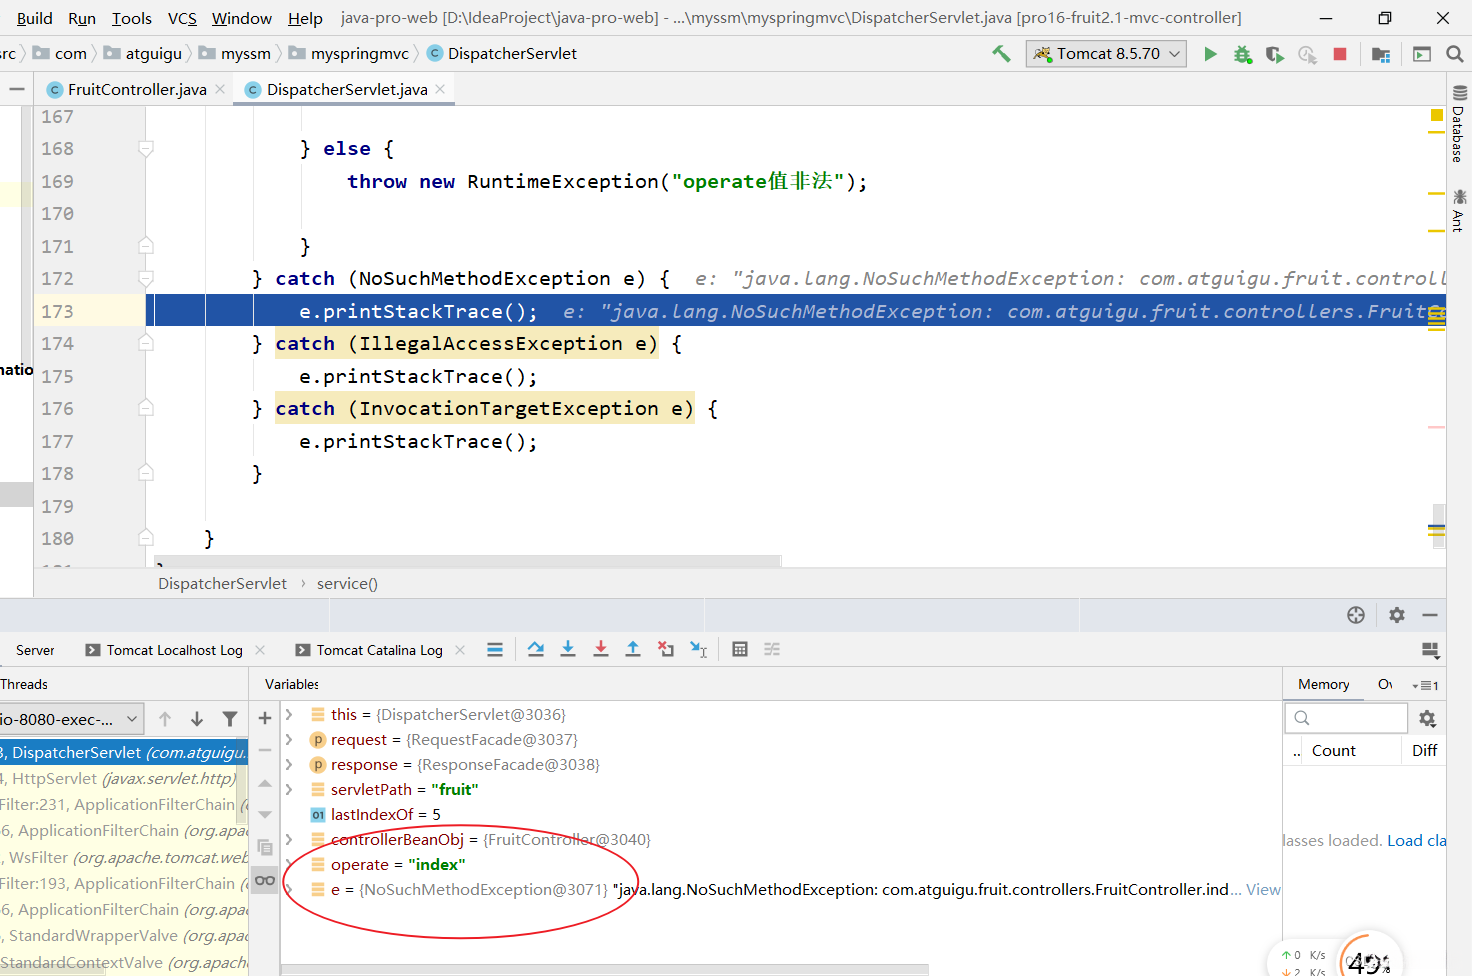
Task: Toggle the threads filter funnel icon
Action: (230, 719)
